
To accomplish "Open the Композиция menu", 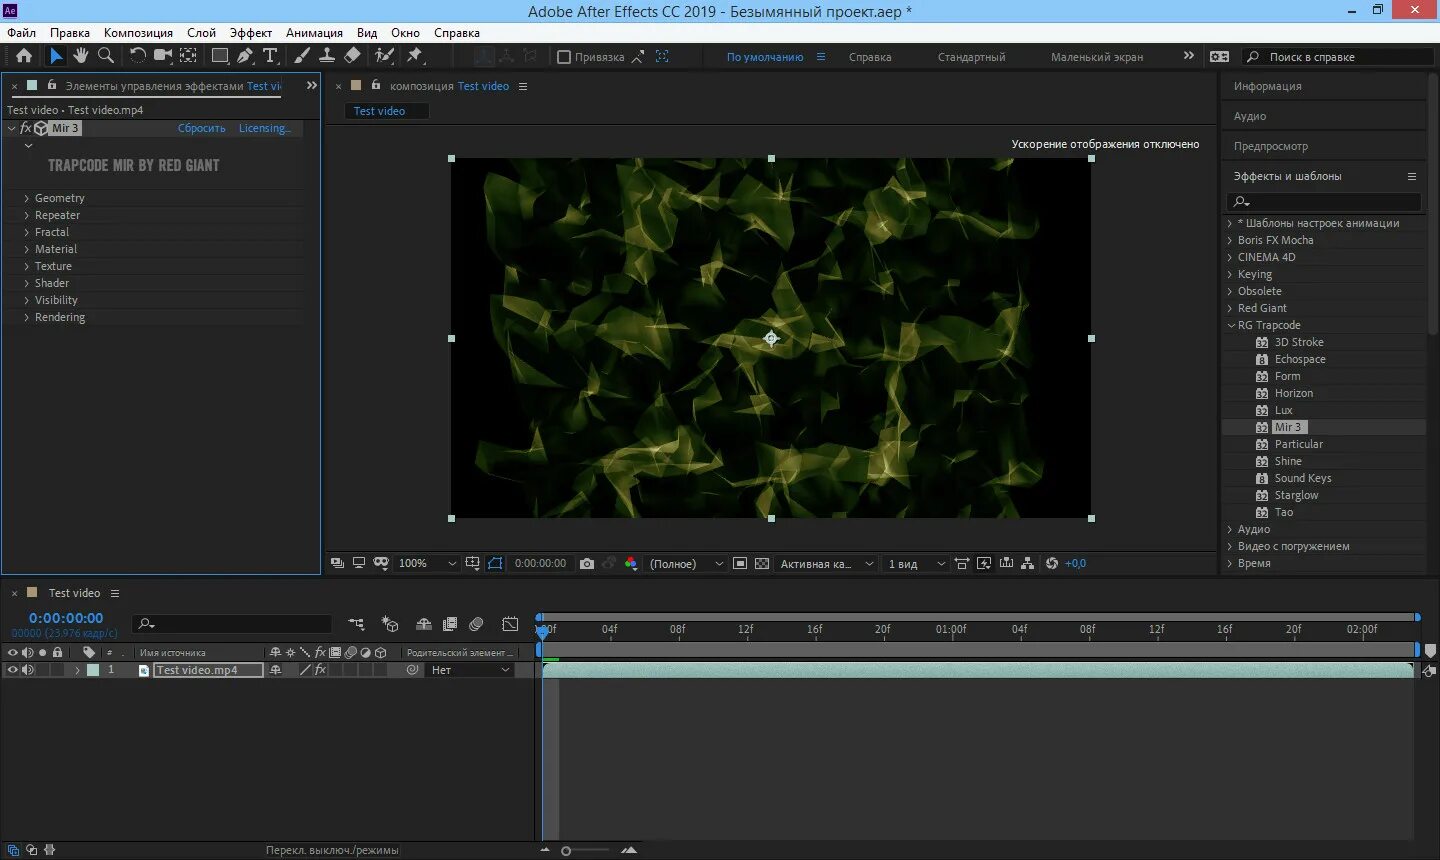I will [138, 32].
